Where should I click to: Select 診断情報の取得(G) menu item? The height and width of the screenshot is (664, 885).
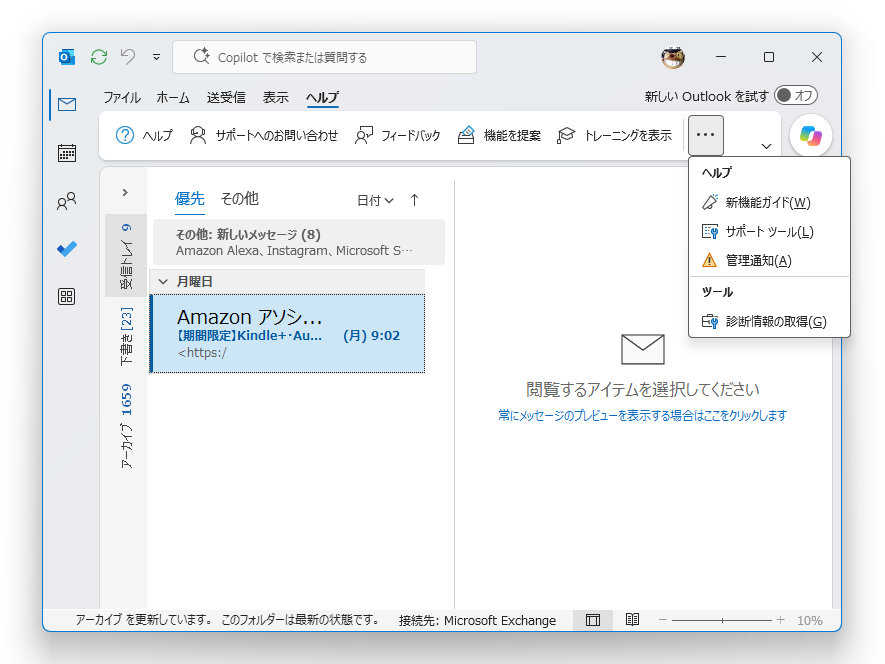point(769,321)
